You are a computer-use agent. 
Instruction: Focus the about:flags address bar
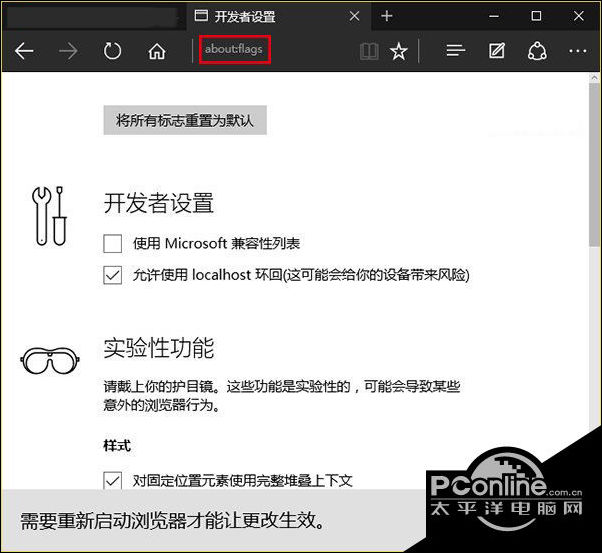(x=235, y=49)
